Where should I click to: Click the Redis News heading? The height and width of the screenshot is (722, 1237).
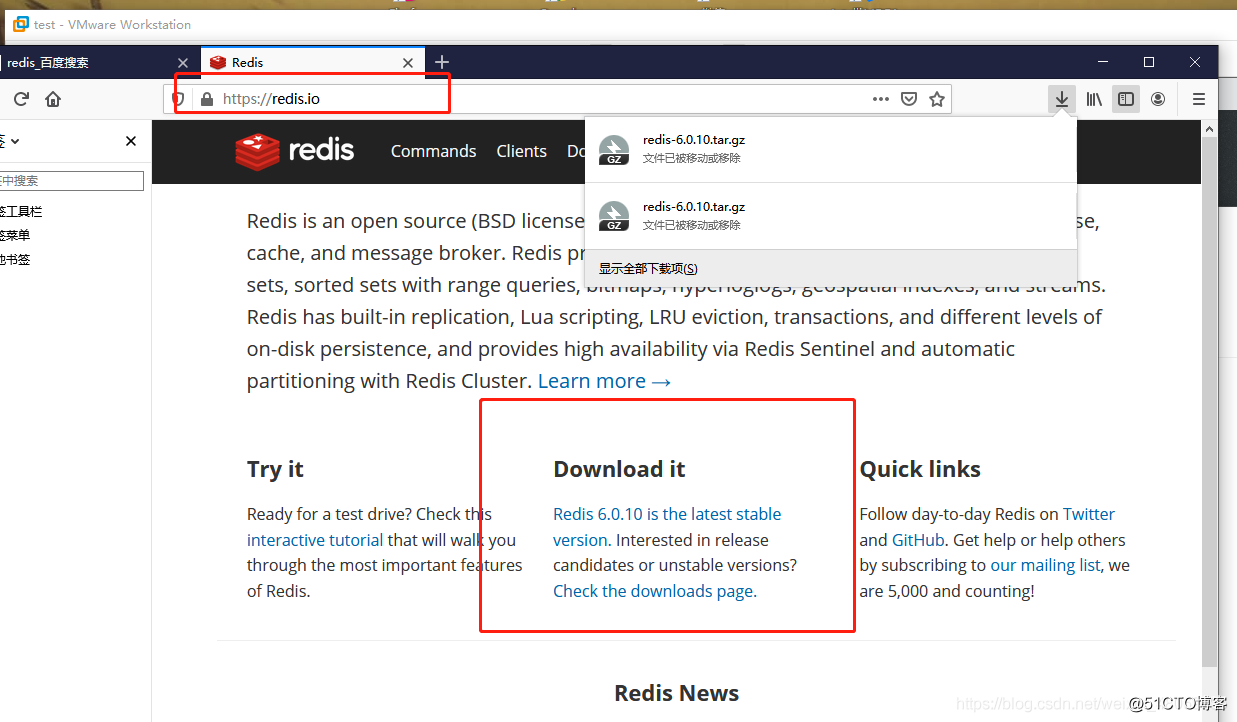tap(677, 693)
